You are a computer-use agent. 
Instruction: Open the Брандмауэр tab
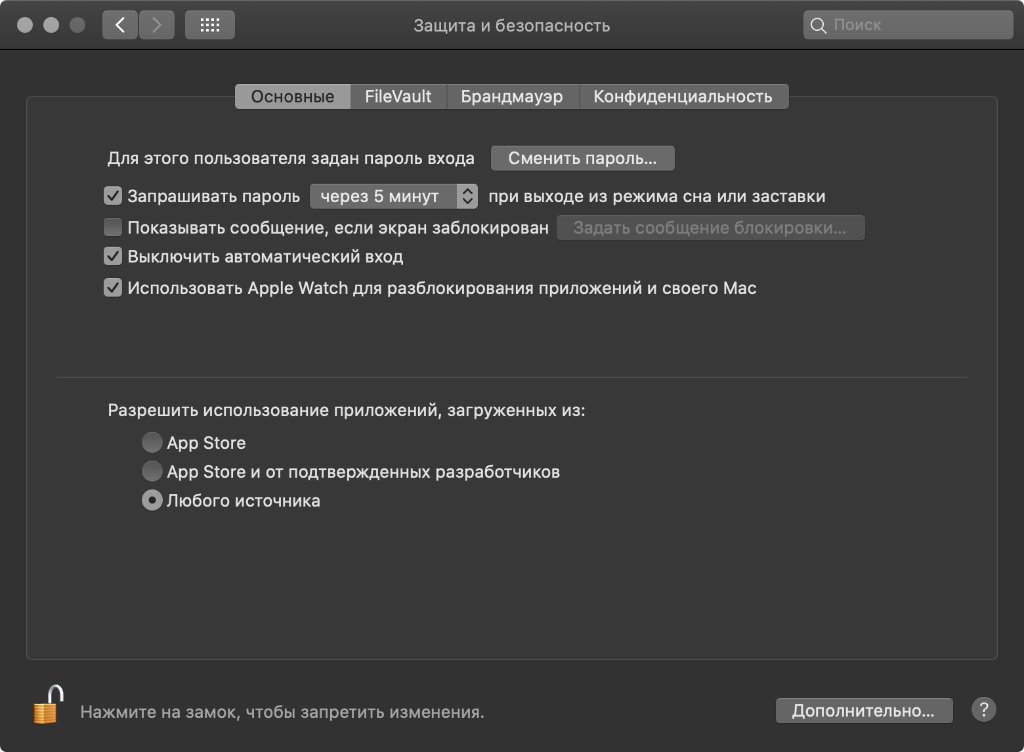coord(512,96)
